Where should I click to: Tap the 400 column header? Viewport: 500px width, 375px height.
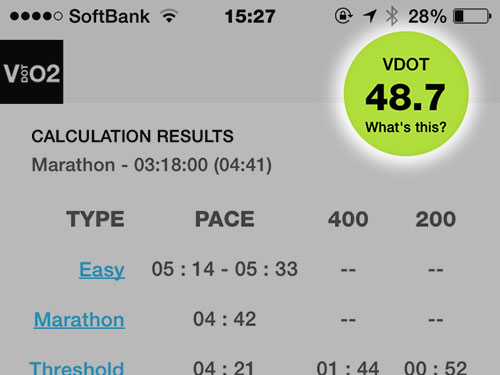[348, 219]
